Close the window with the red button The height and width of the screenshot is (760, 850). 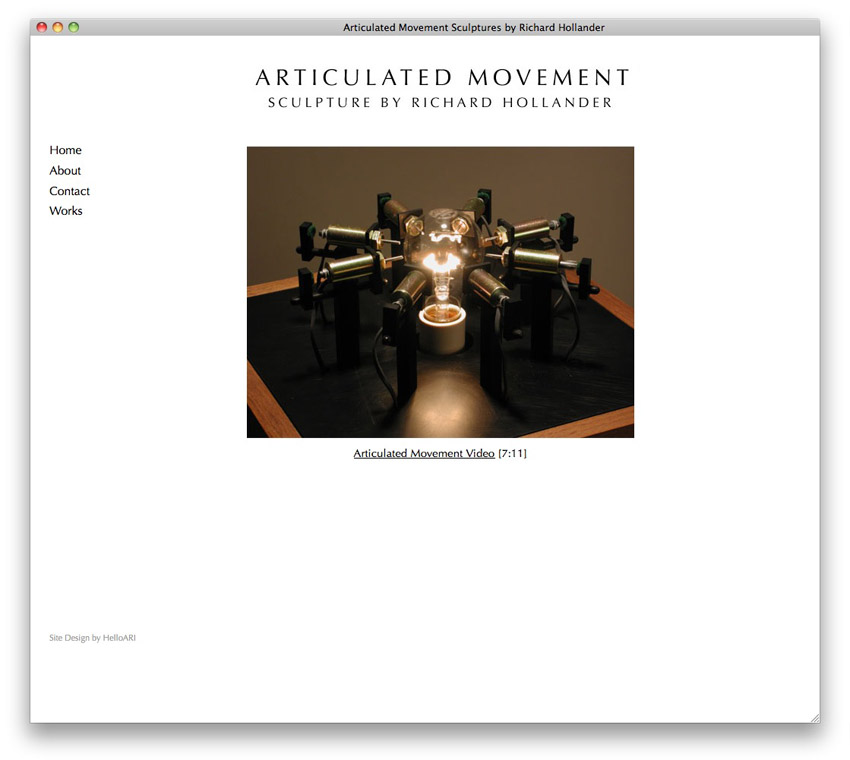point(42,27)
